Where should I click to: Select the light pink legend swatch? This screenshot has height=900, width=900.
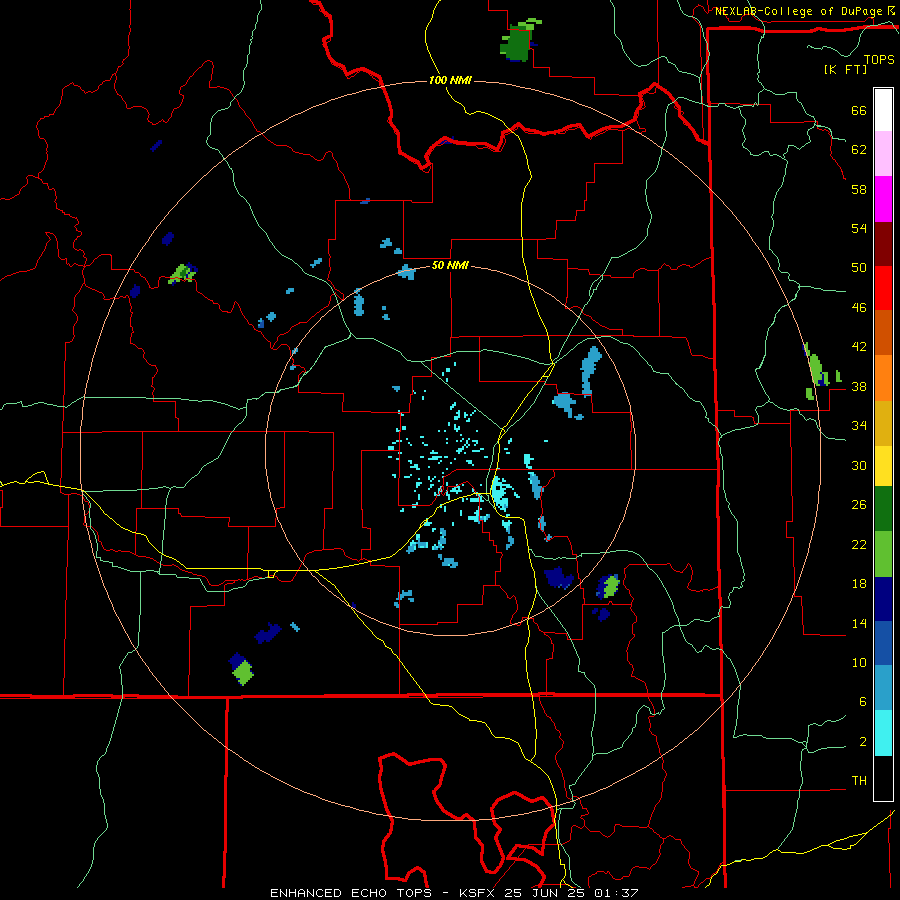click(883, 154)
